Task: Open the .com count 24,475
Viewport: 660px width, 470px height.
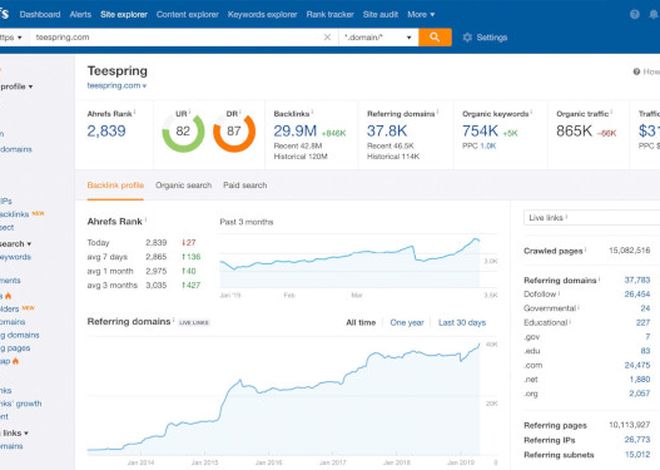Action: [637, 365]
